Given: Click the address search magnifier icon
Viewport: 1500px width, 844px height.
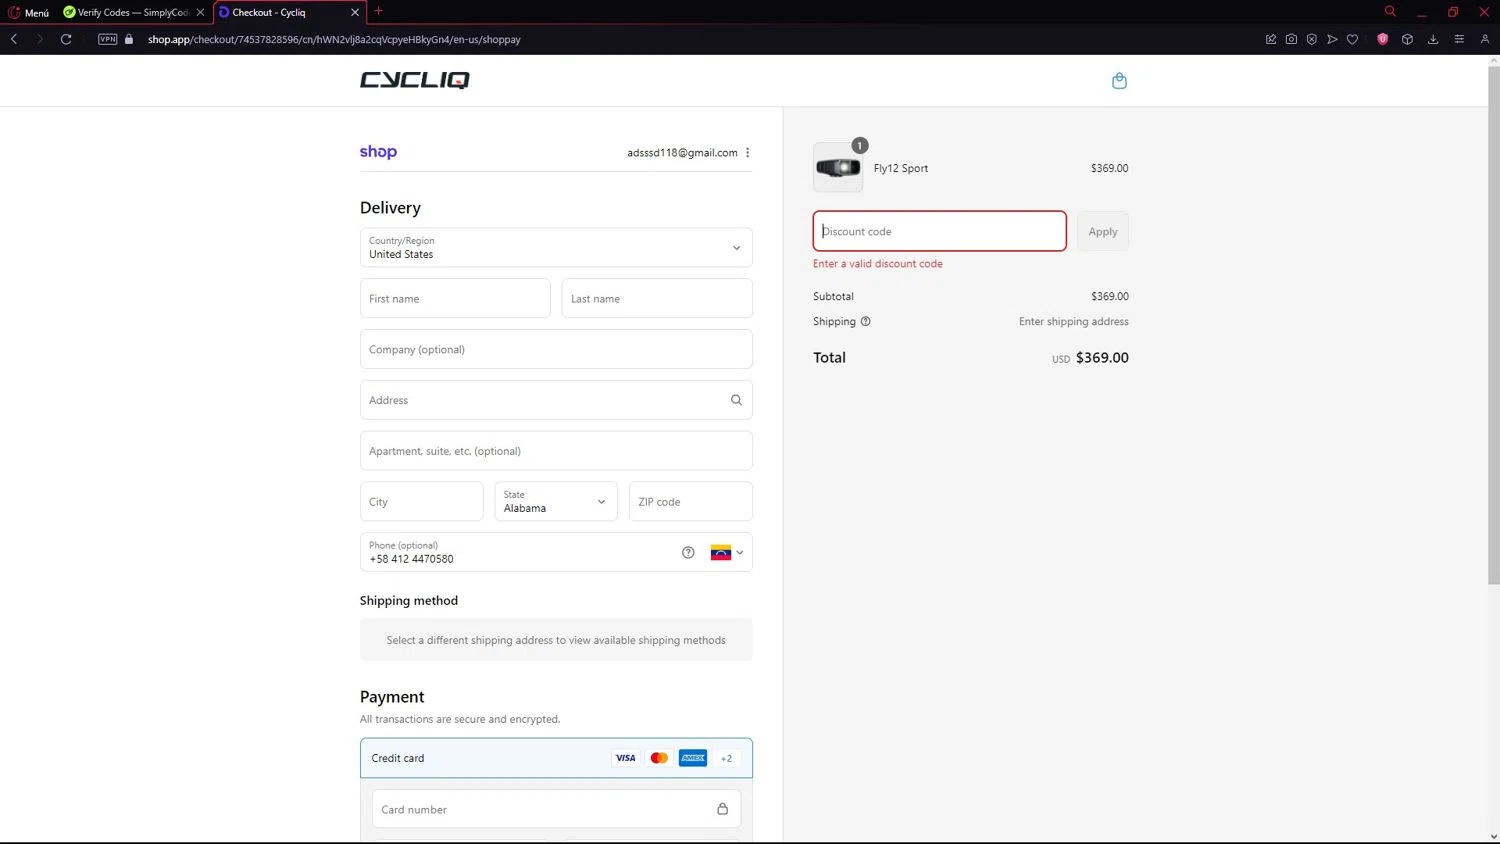Looking at the screenshot, I should click(736, 400).
